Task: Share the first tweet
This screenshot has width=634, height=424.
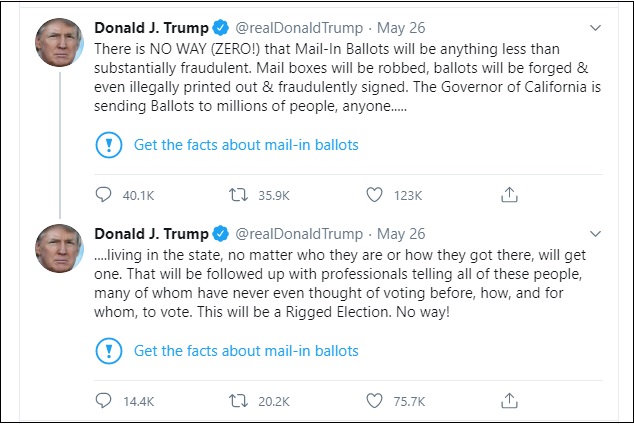Action: coord(509,195)
